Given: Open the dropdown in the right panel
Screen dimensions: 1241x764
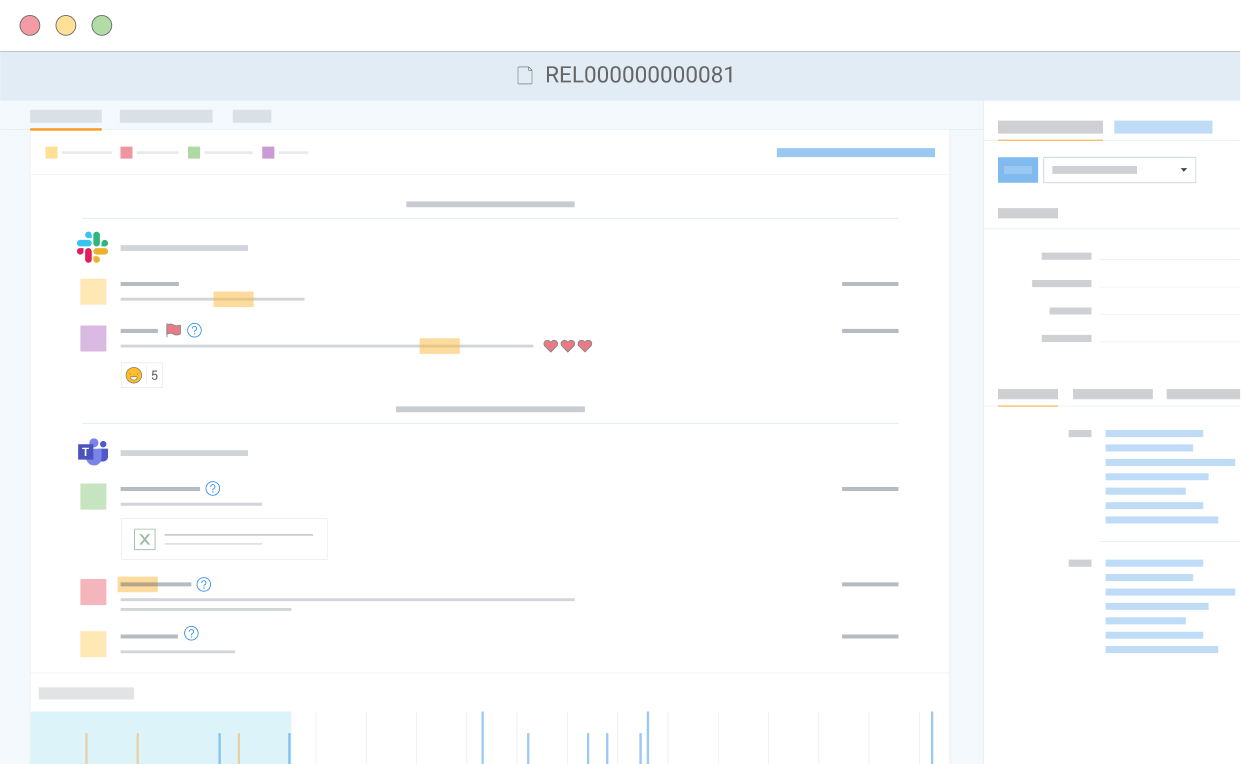Looking at the screenshot, I should [1119, 170].
